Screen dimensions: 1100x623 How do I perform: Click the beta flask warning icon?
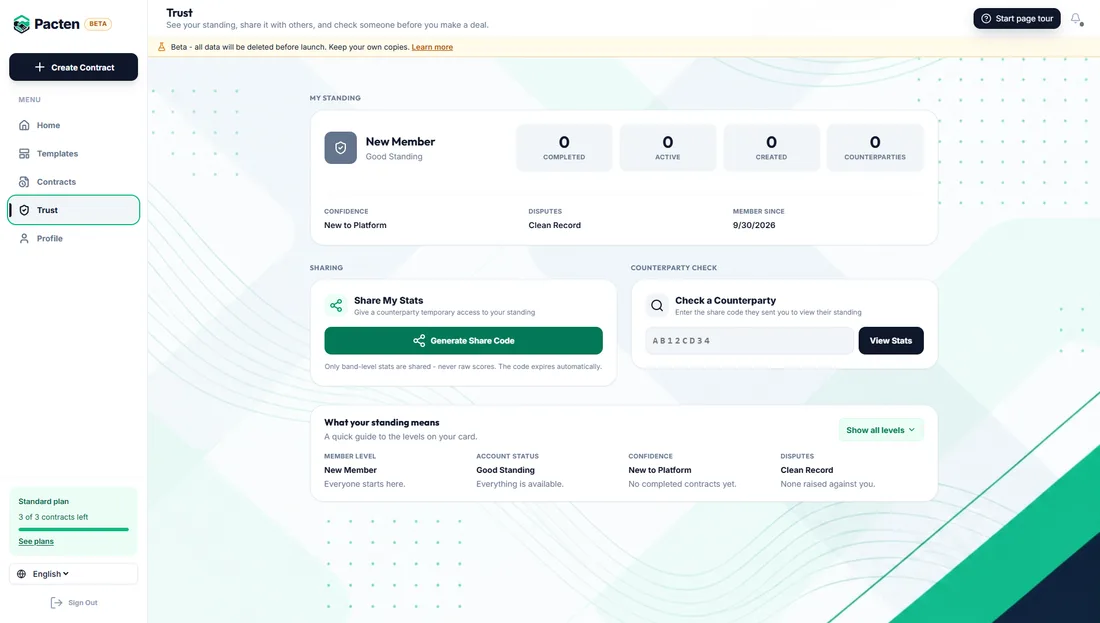(161, 47)
